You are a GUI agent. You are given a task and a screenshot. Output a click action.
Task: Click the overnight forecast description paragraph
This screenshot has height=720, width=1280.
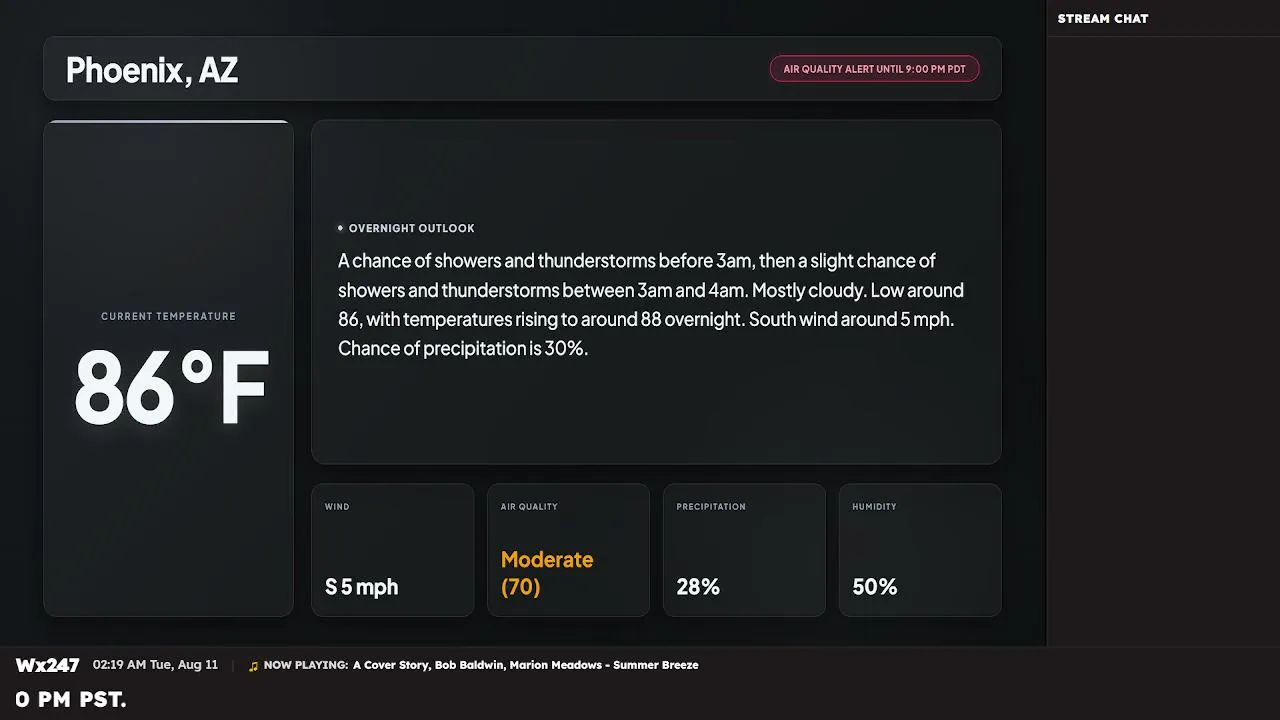(x=651, y=305)
